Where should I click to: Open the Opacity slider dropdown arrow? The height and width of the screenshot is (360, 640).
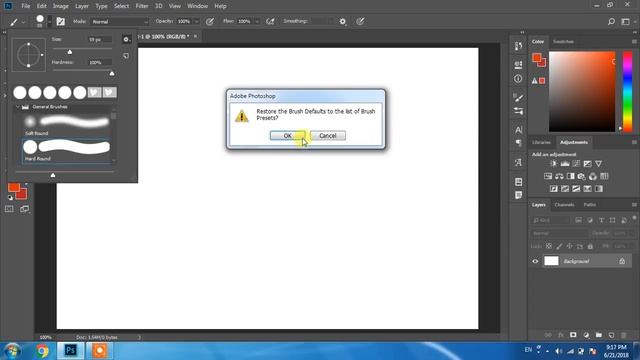tap(196, 22)
